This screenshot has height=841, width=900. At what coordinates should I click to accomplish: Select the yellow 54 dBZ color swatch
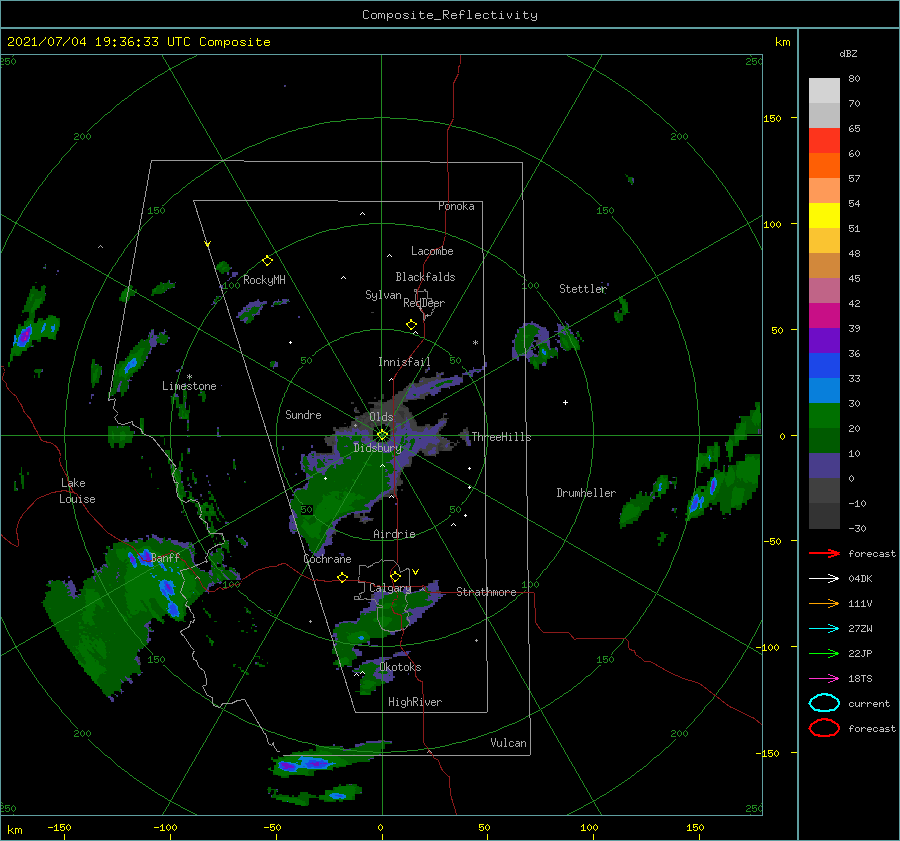(x=824, y=215)
